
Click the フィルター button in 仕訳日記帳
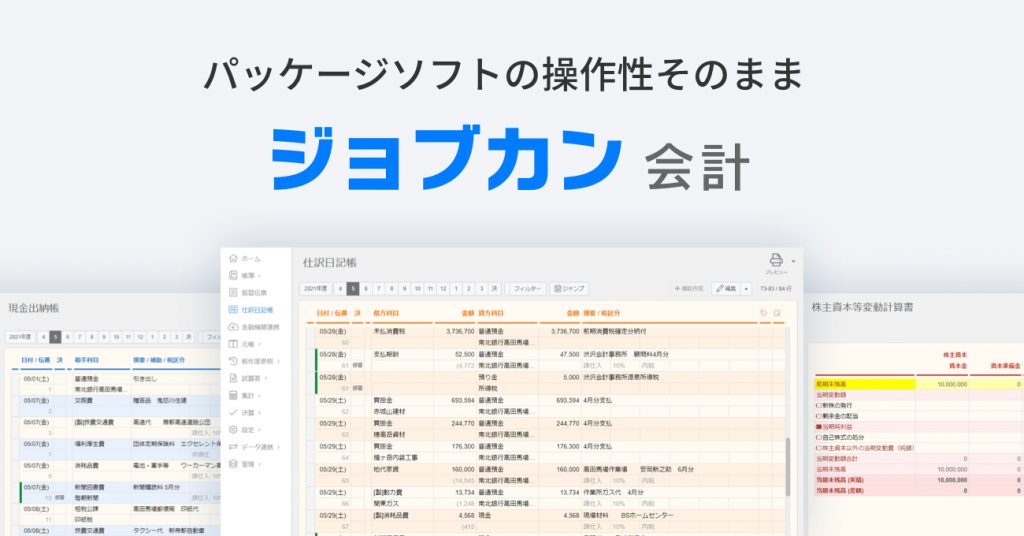coord(527,289)
